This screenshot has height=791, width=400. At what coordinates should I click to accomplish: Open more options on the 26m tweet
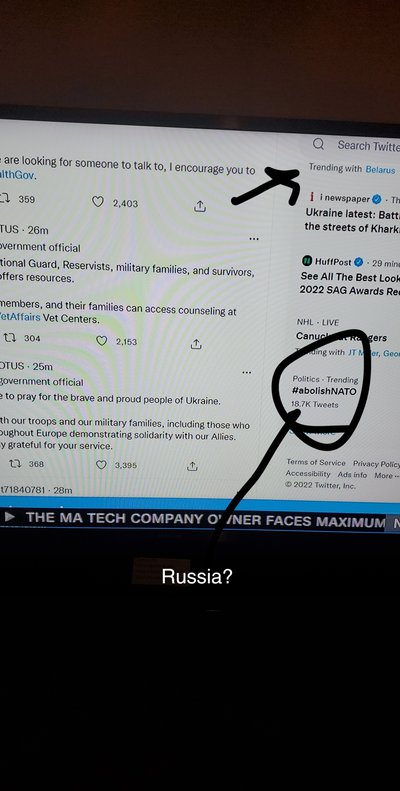tap(254, 238)
